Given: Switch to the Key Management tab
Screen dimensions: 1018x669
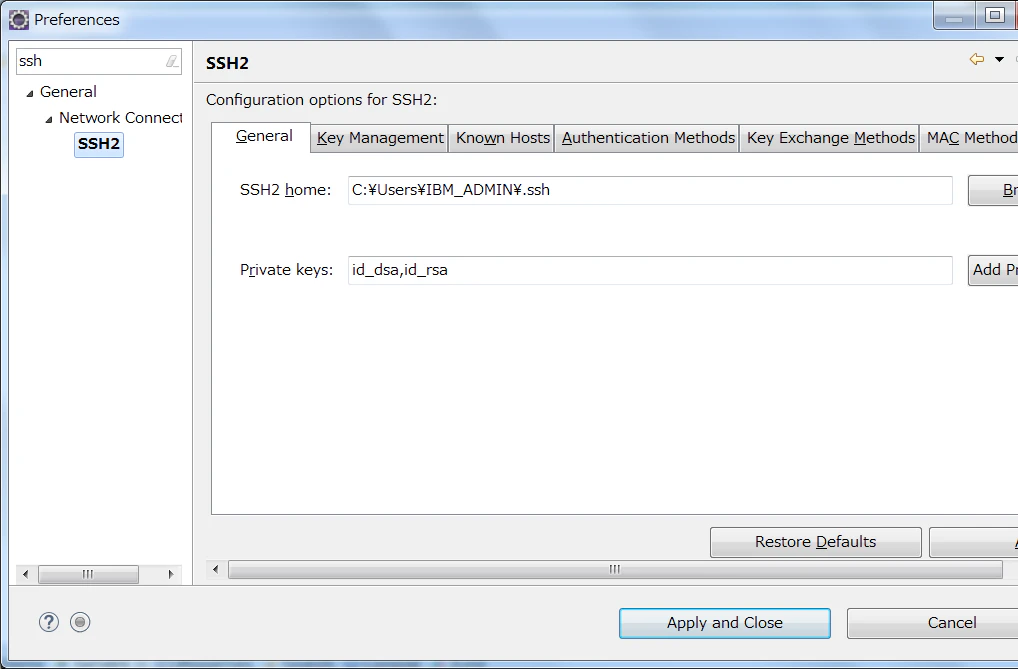Looking at the screenshot, I should (380, 138).
